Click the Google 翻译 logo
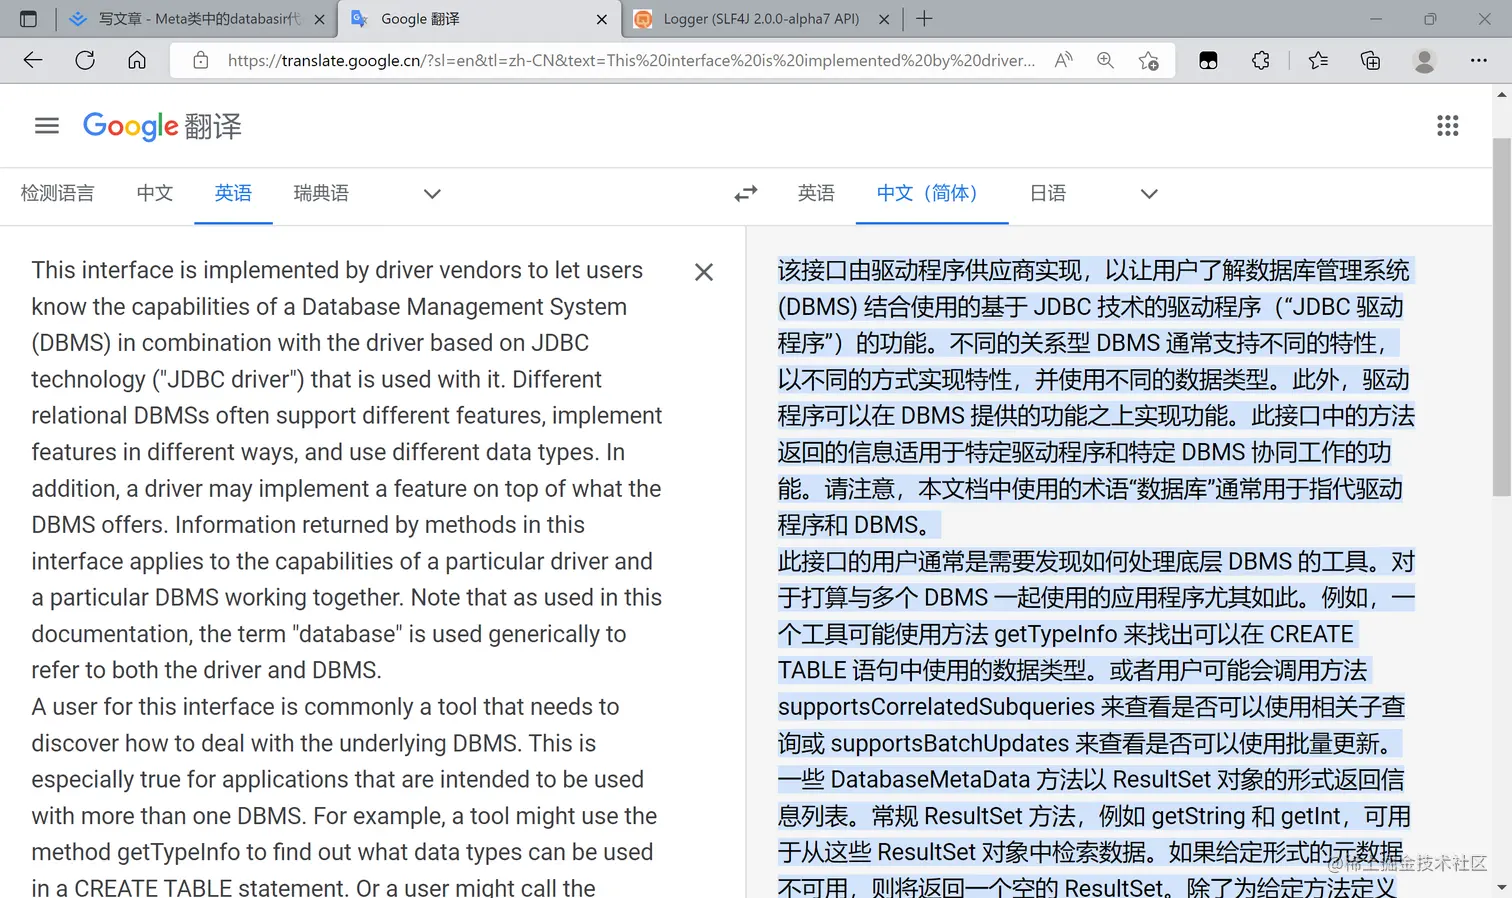This screenshot has width=1512, height=898. tap(162, 126)
